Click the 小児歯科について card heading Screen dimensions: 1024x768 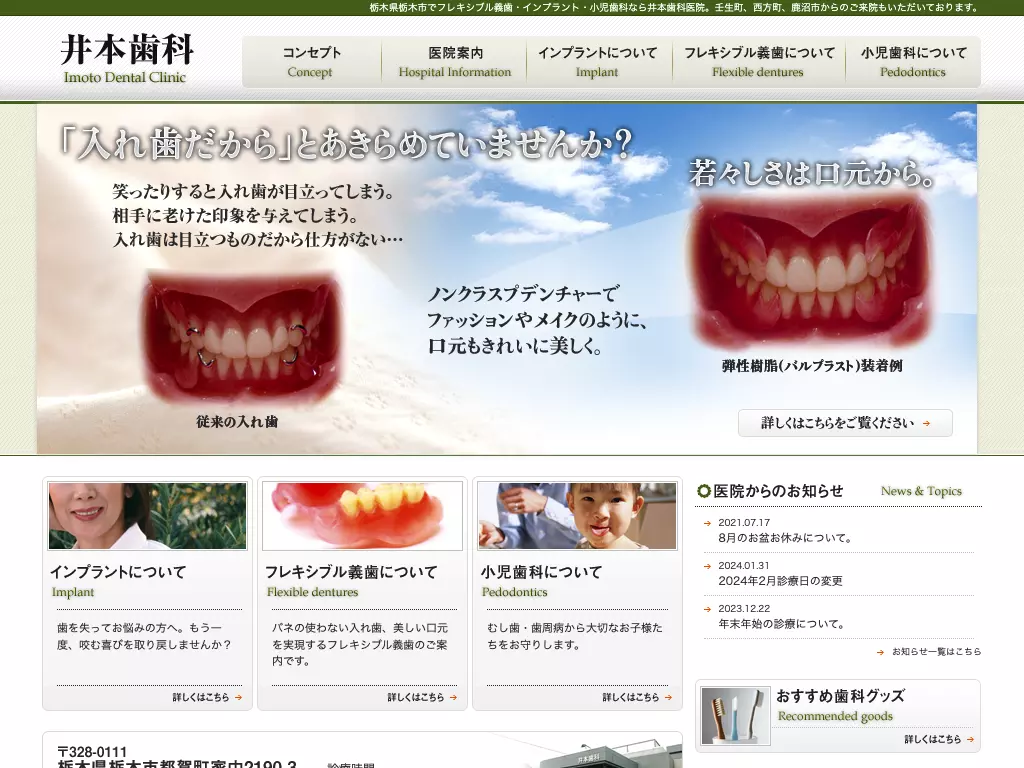pos(541,572)
